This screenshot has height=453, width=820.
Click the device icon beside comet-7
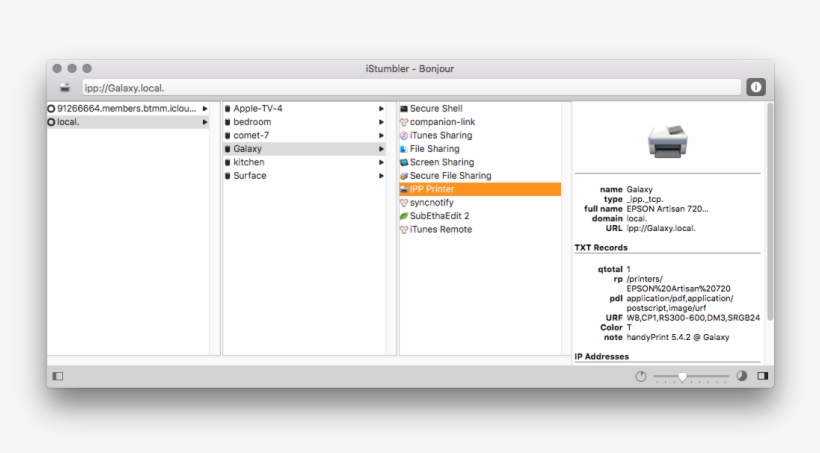227,135
